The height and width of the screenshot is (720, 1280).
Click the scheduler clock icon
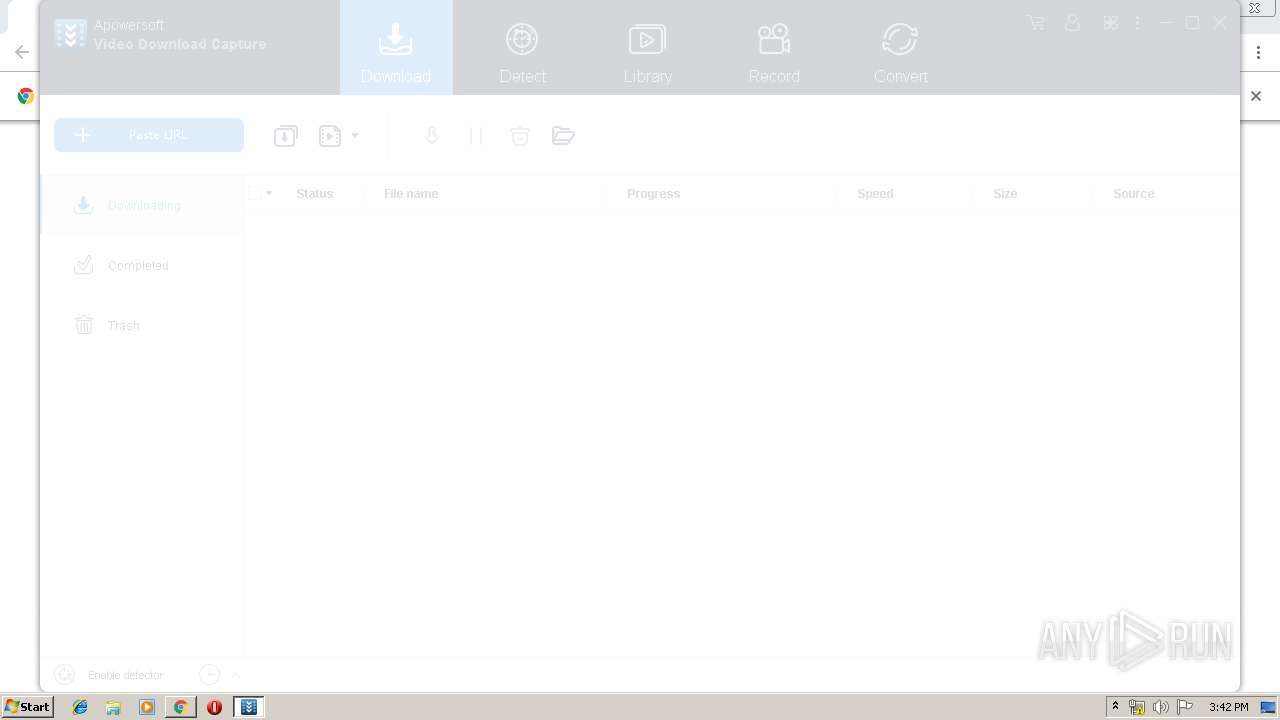tap(209, 675)
